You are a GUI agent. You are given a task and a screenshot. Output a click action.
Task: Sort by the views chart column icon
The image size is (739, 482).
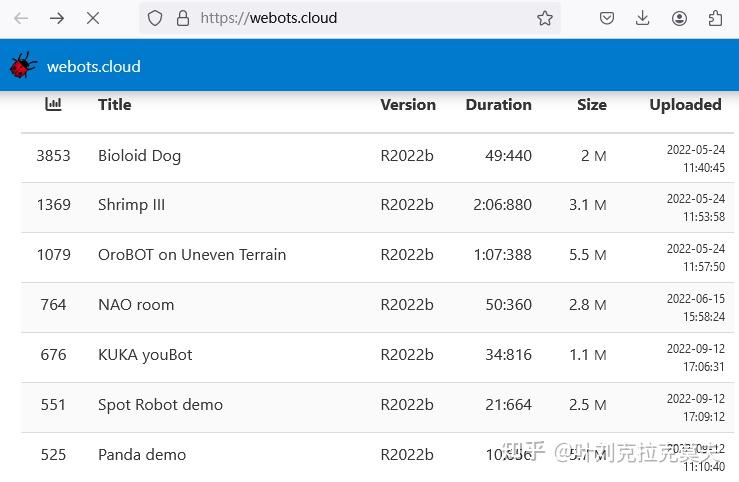[x=54, y=104]
